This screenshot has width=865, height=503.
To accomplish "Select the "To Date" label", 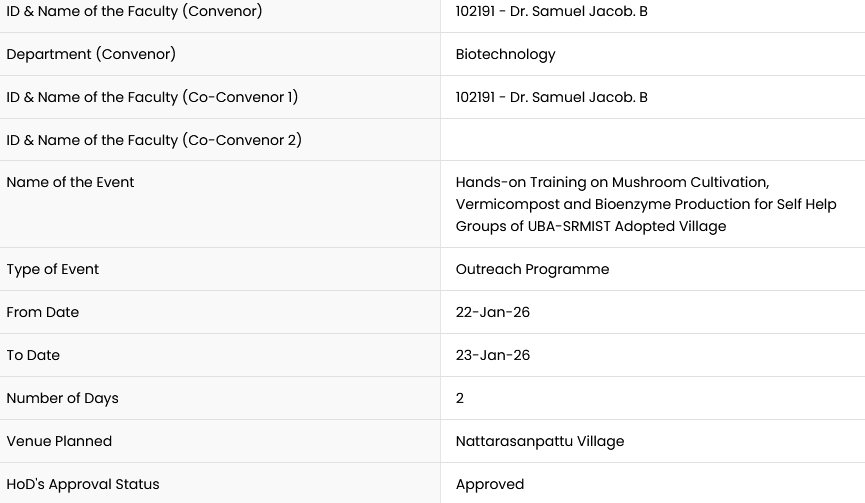I will (x=33, y=355).
